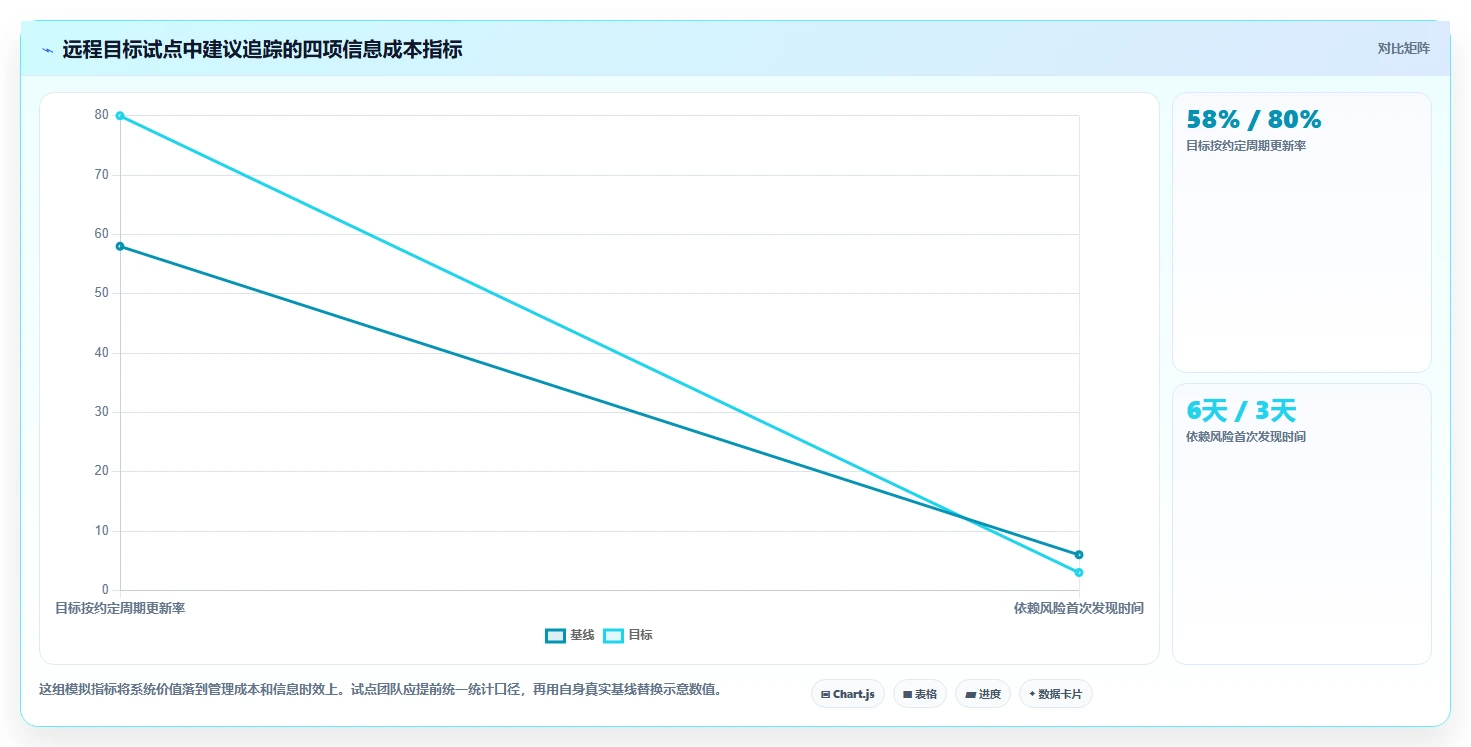Click the y-axis tick label 80

[101, 115]
